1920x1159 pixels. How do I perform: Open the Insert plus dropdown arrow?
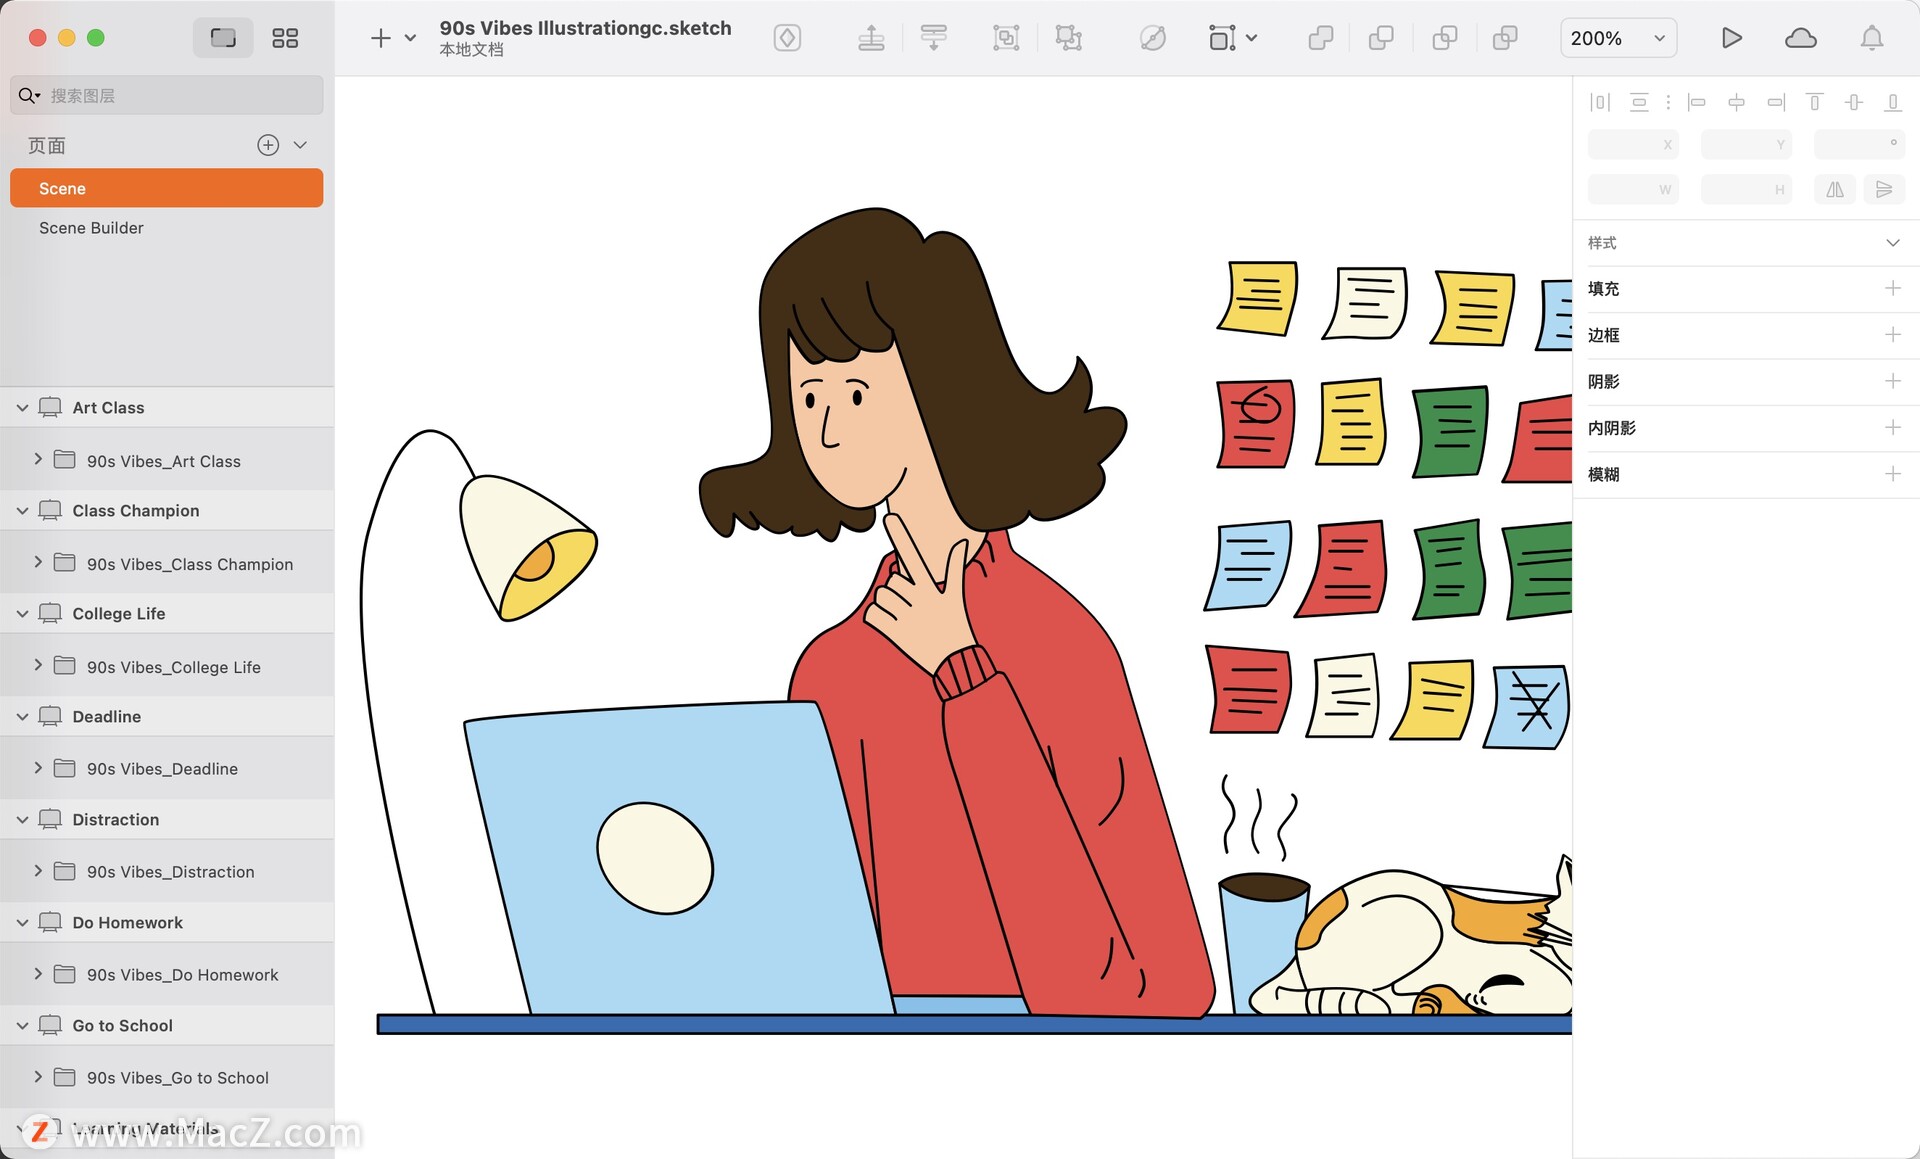[x=410, y=38]
